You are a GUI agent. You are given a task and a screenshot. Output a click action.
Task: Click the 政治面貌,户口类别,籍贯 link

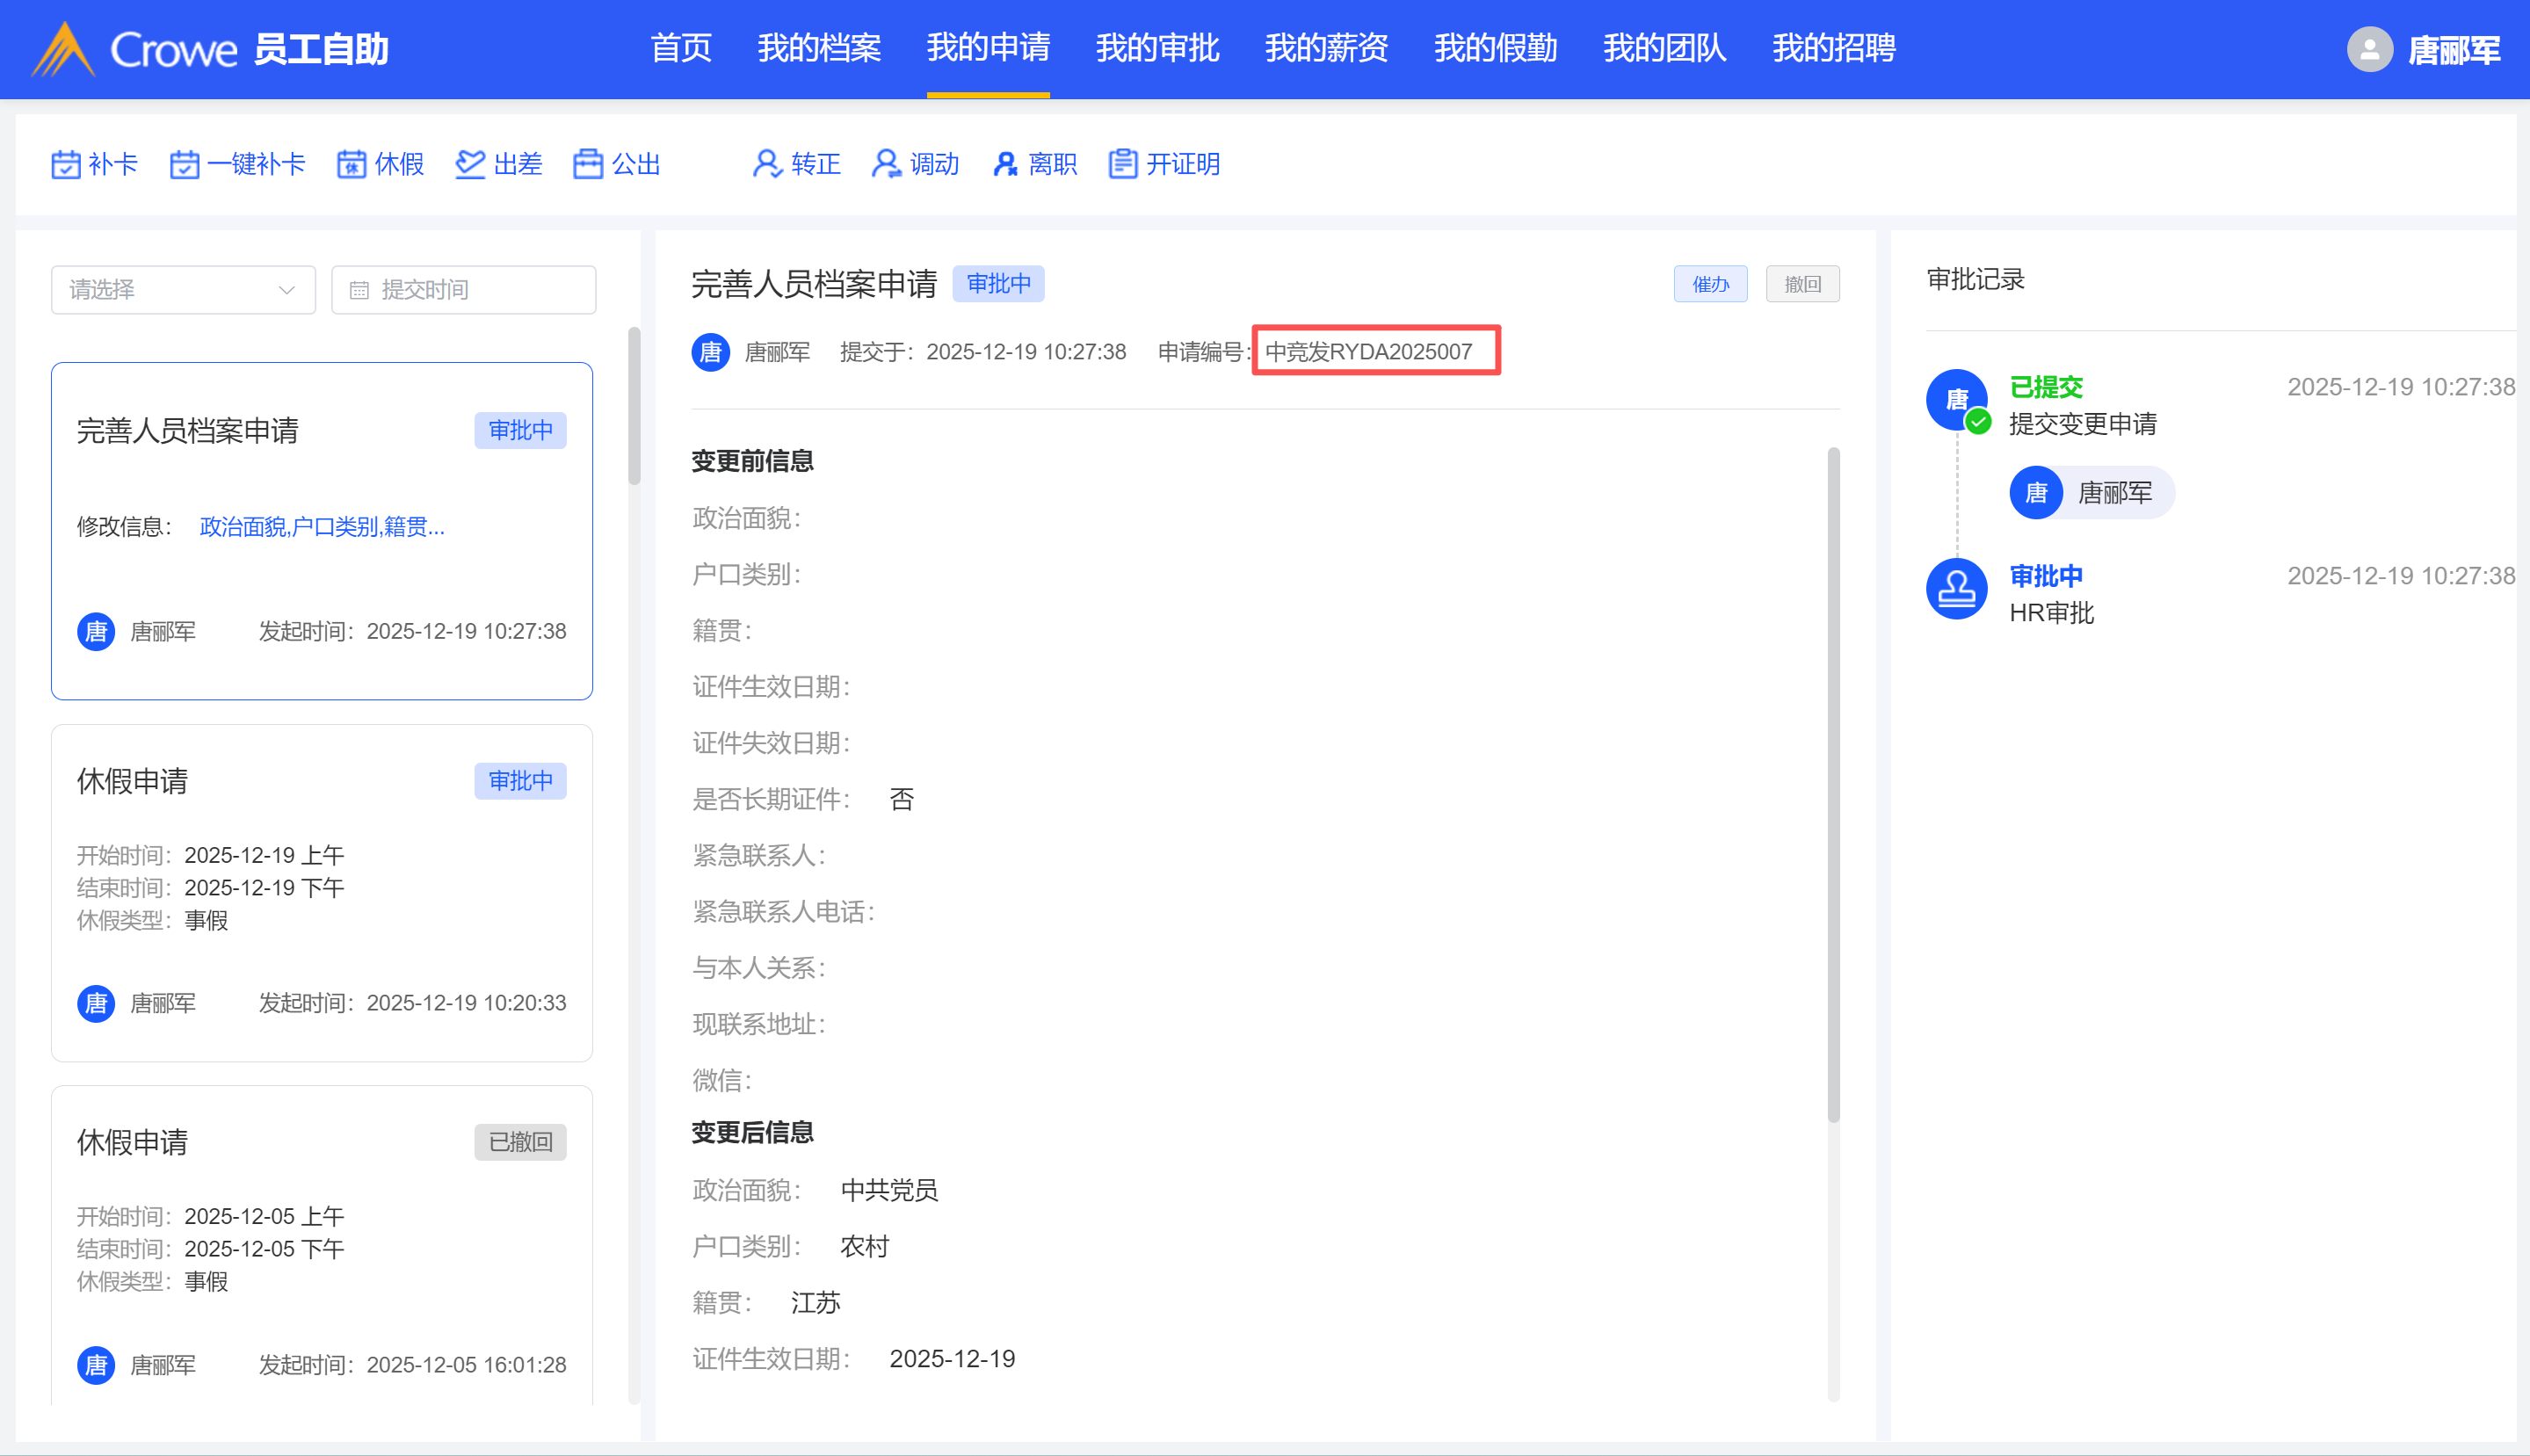pyautogui.click(x=322, y=527)
